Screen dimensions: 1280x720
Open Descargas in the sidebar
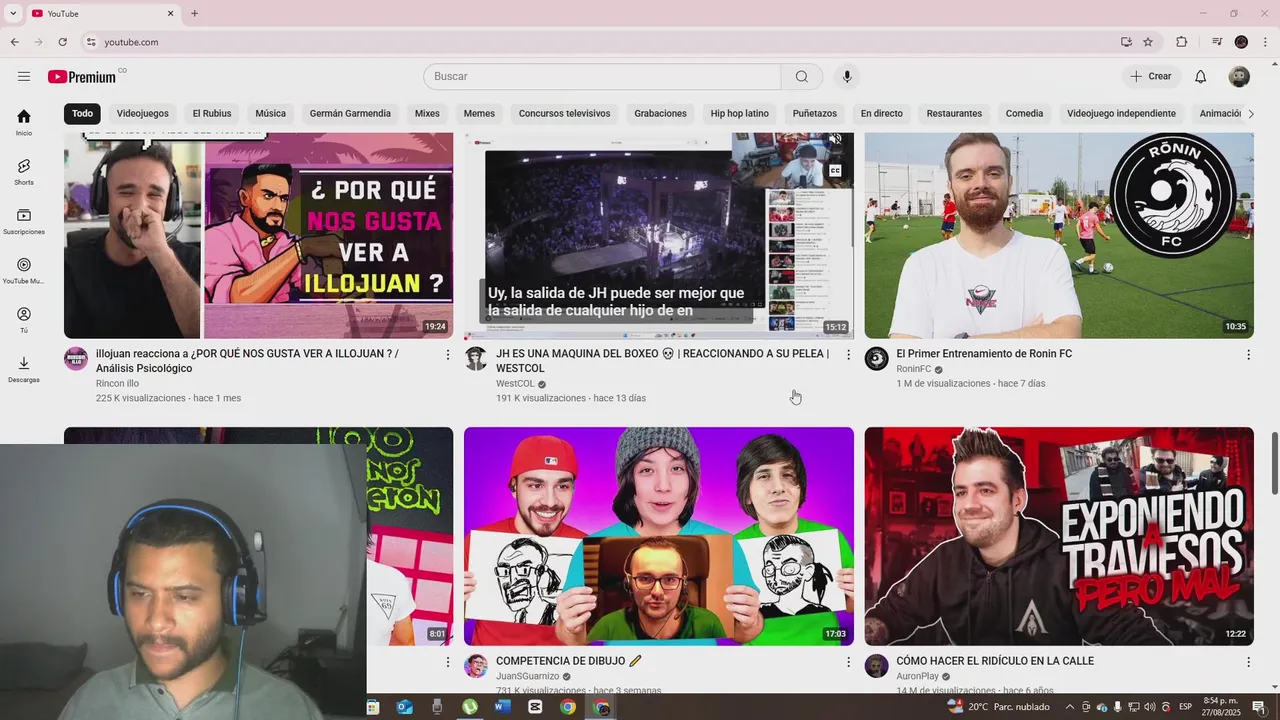tap(24, 369)
